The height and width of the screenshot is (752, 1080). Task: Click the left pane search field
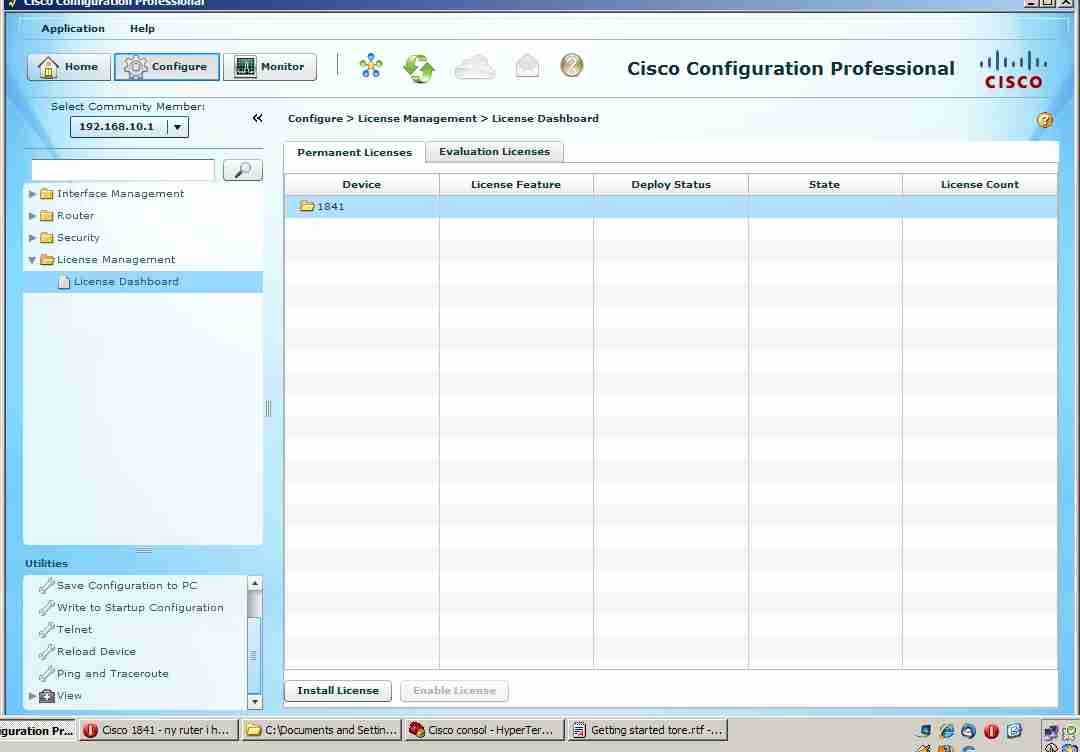(123, 170)
